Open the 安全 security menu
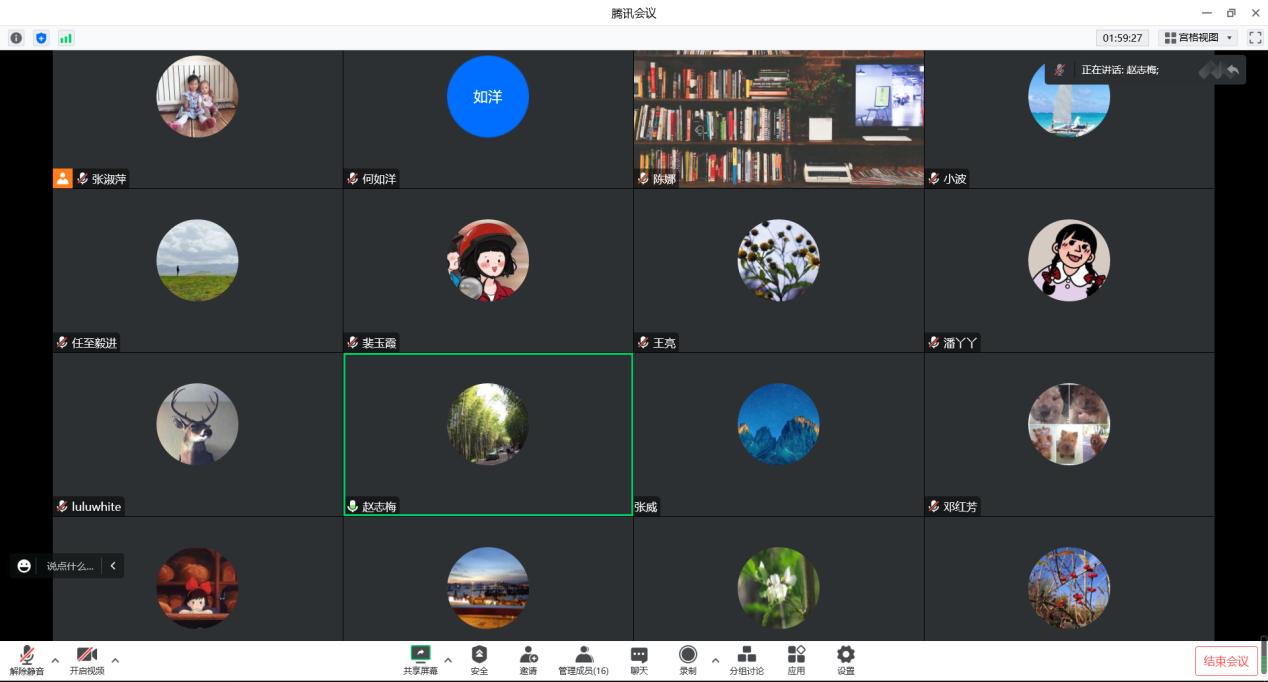Screen dimensions: 1268x682 pyautogui.click(x=479, y=660)
